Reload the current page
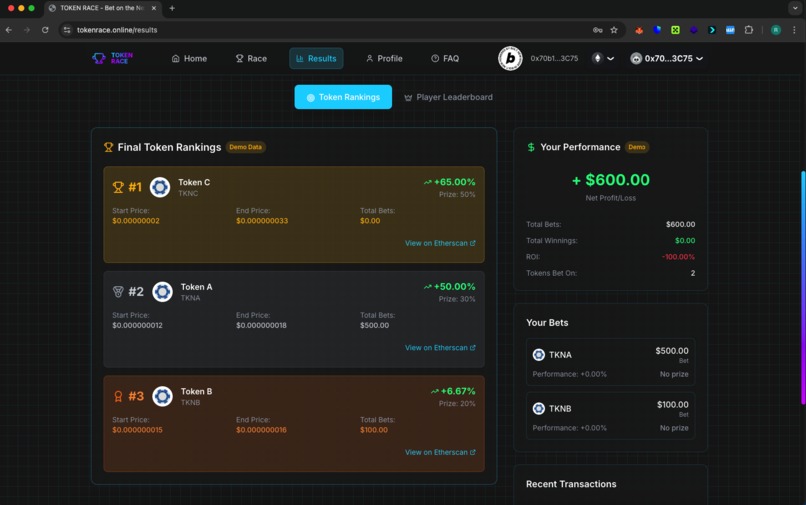The width and height of the screenshot is (806, 505). coord(45,30)
